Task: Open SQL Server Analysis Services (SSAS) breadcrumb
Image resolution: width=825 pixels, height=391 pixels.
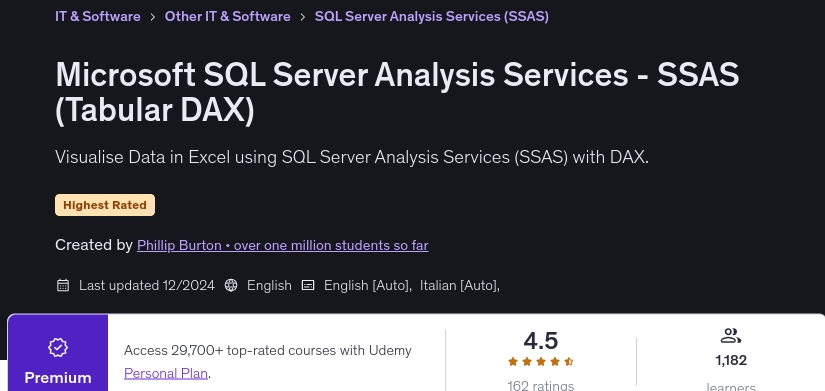Action: [431, 16]
